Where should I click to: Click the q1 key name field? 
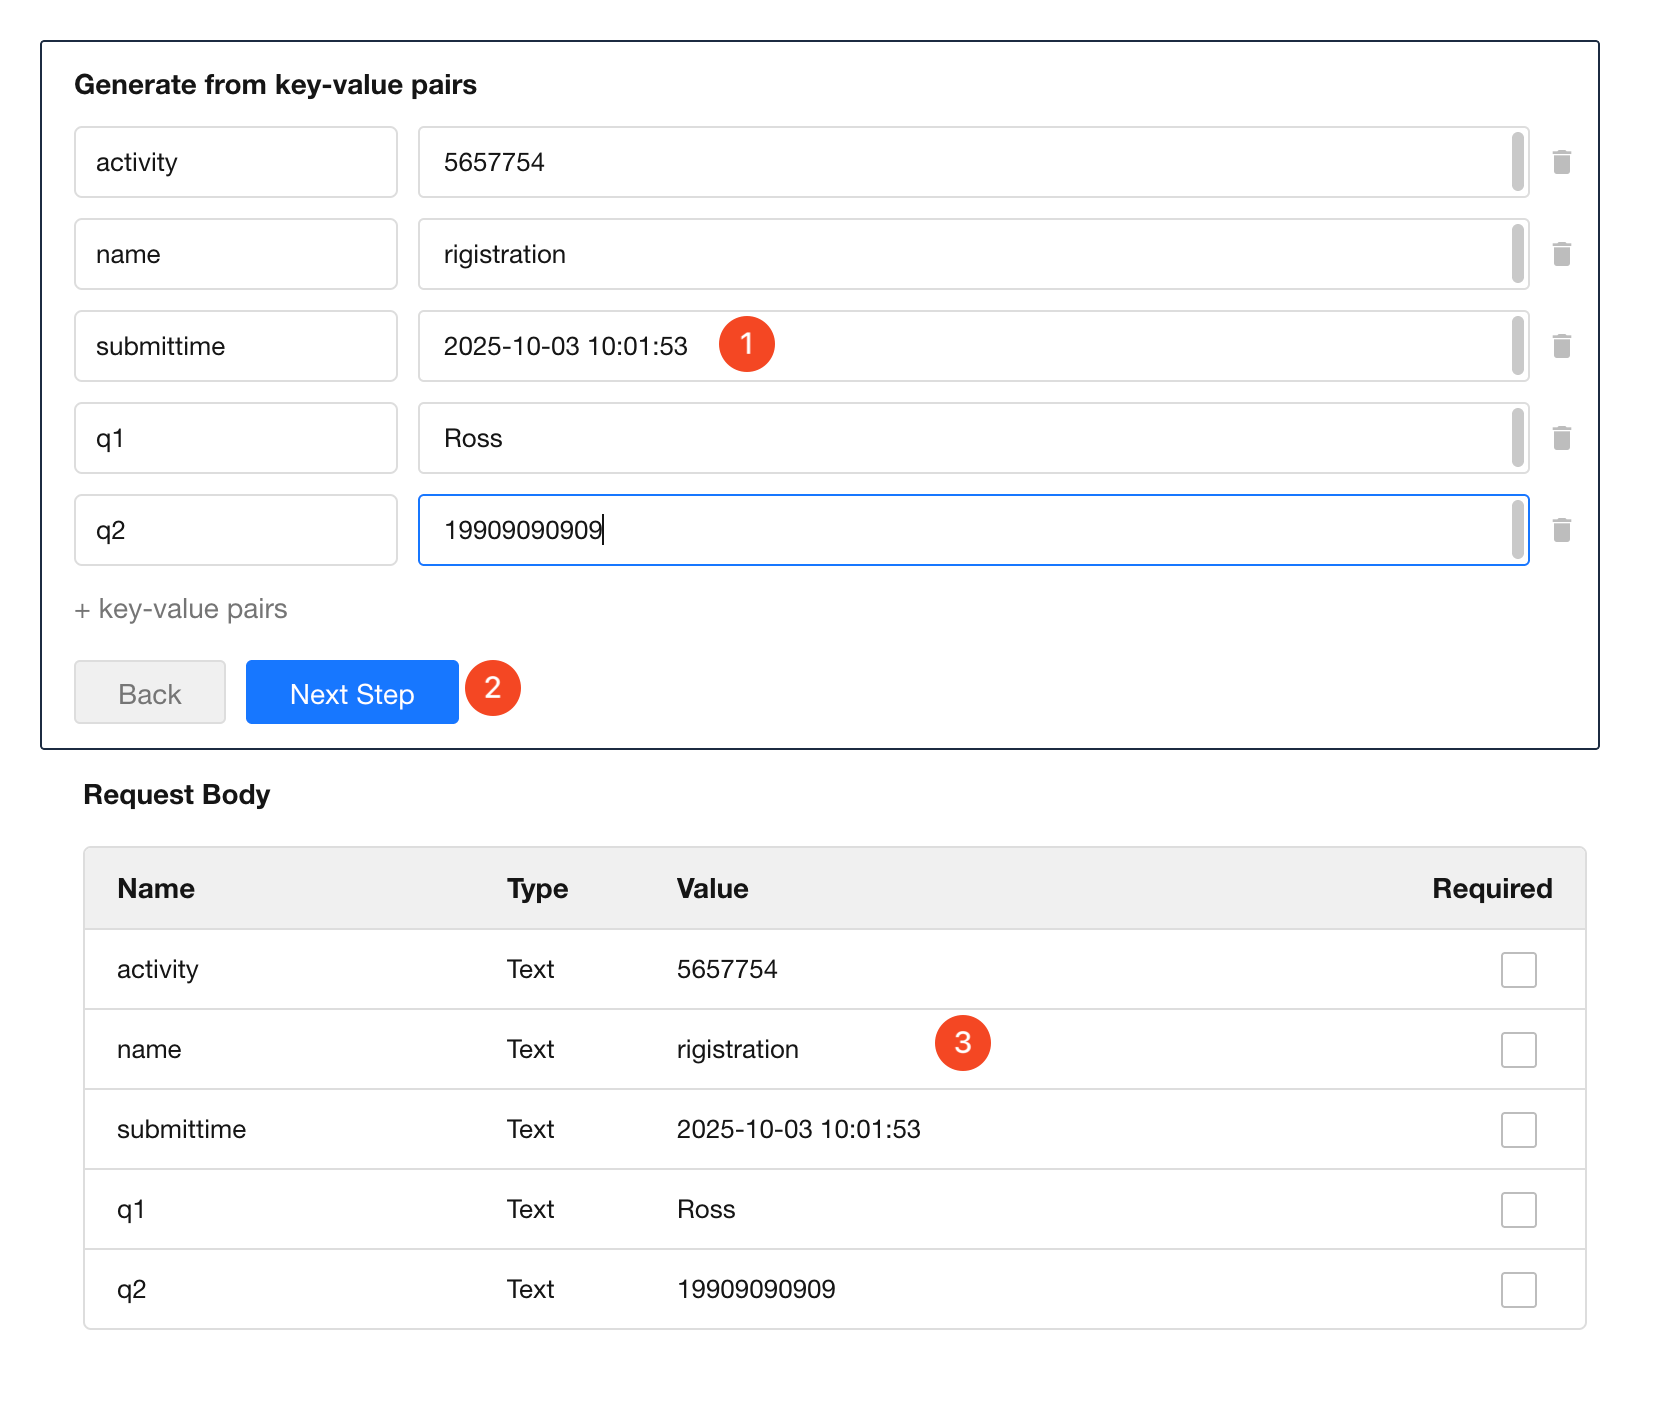coord(235,438)
